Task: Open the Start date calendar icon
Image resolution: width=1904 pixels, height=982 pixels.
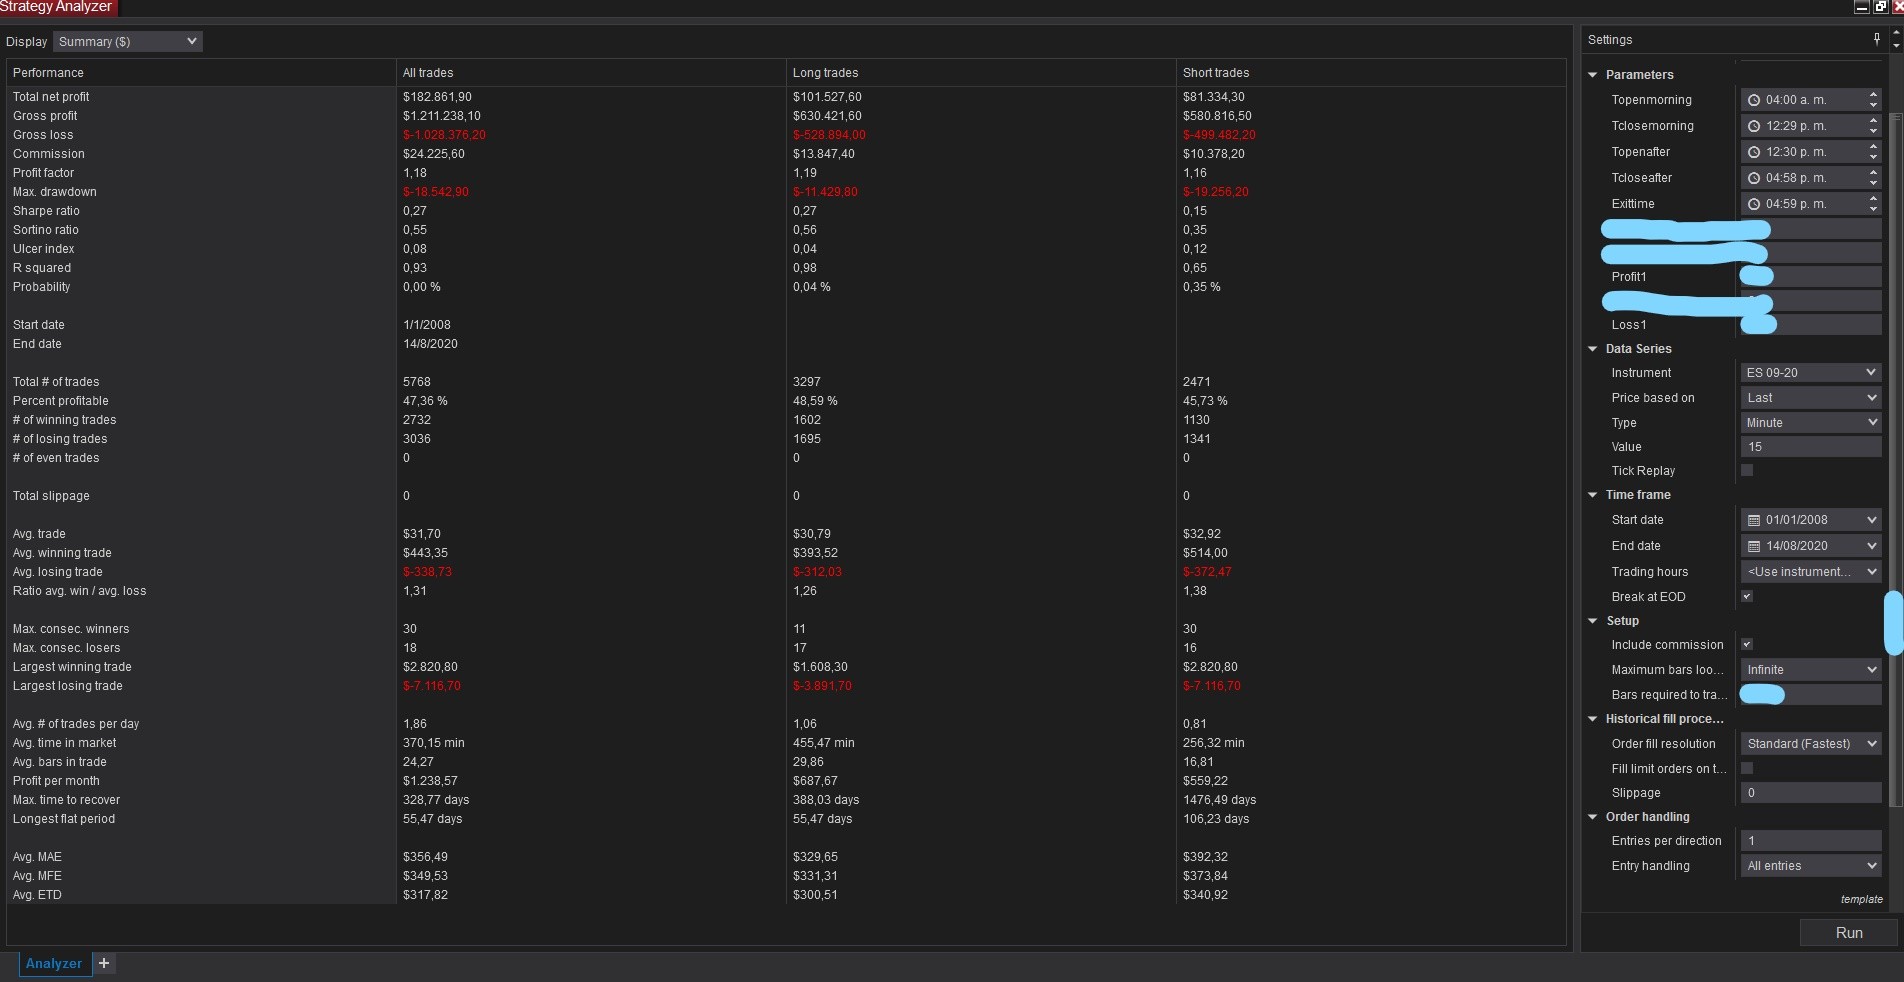Action: (1753, 520)
